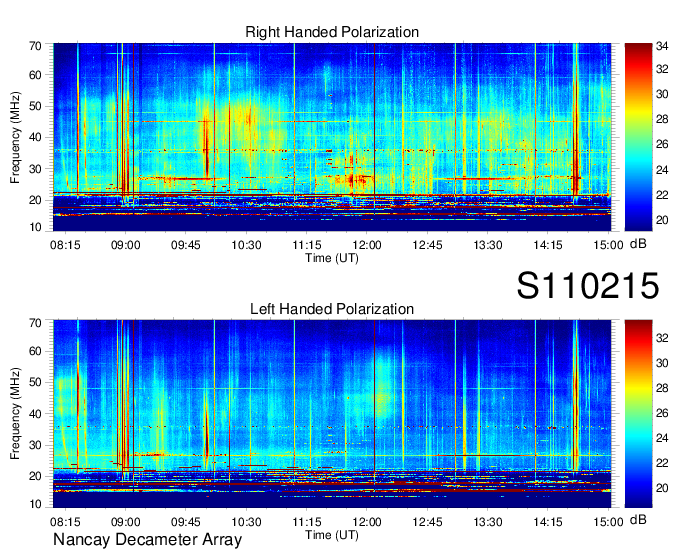Click the "15:00" tick under Right Handed plot
680x552 pixels.
pyautogui.click(x=608, y=245)
